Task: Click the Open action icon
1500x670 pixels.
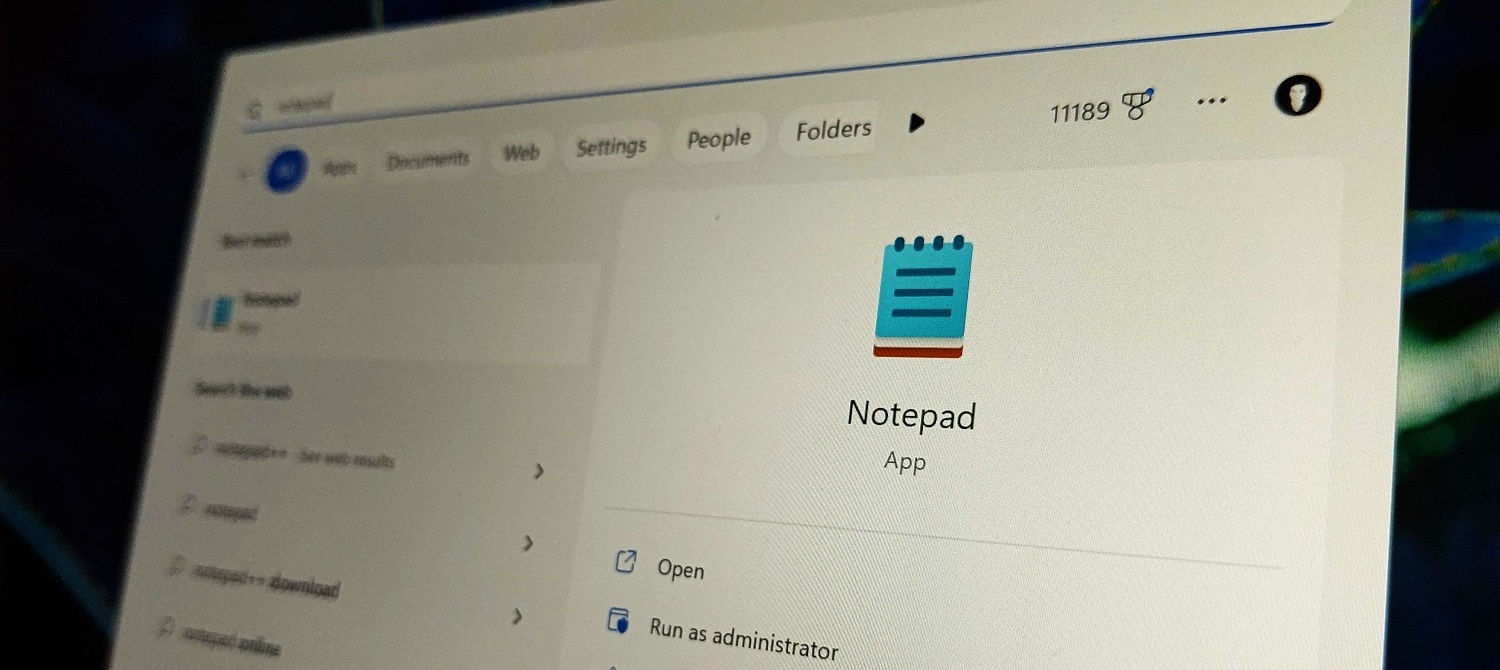Action: (x=625, y=563)
